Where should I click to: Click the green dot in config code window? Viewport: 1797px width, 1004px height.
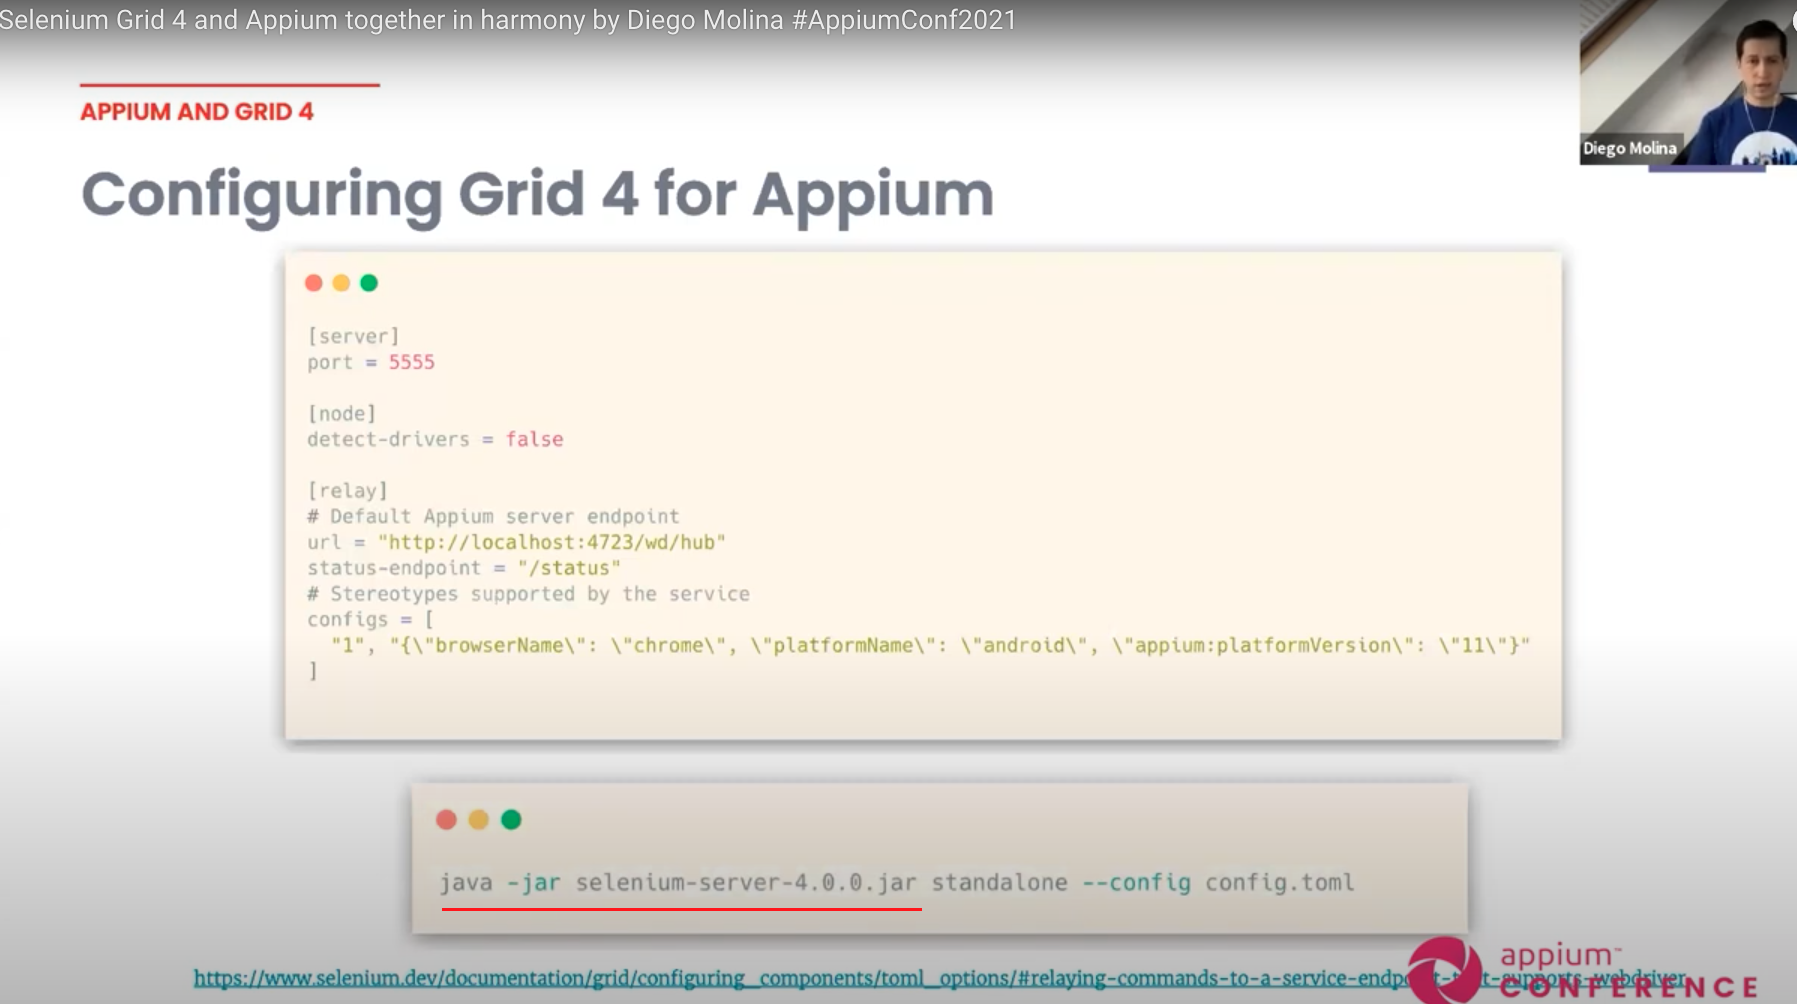point(369,283)
